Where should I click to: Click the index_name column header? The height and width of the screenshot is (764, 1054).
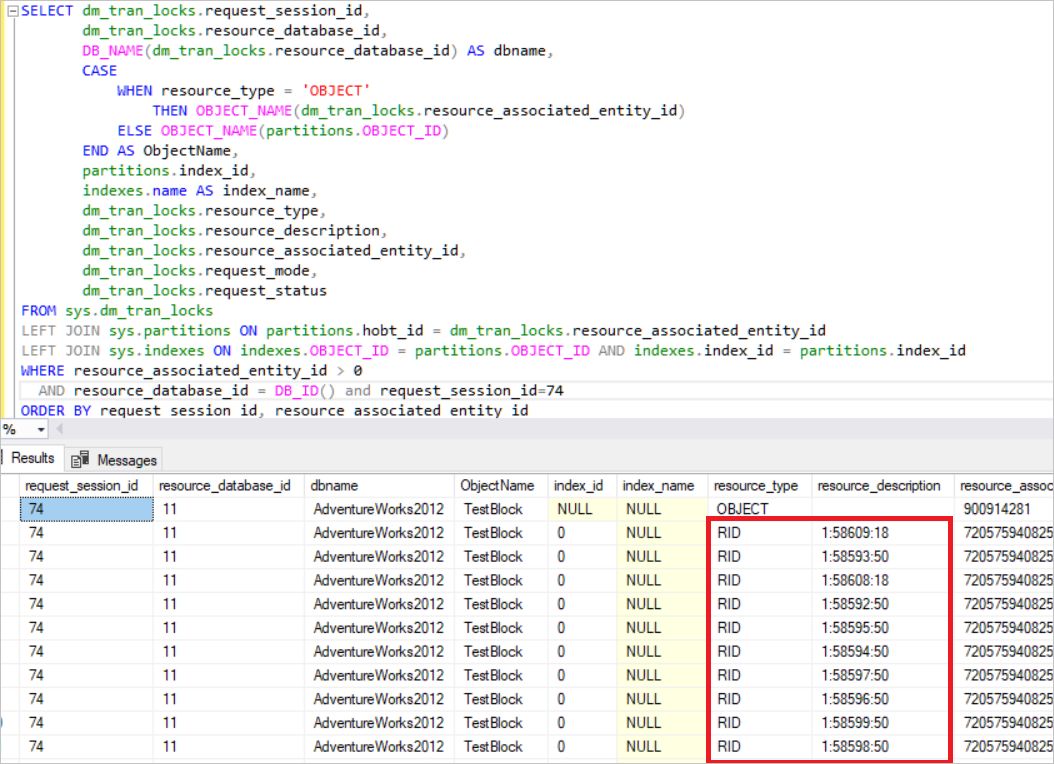658,485
